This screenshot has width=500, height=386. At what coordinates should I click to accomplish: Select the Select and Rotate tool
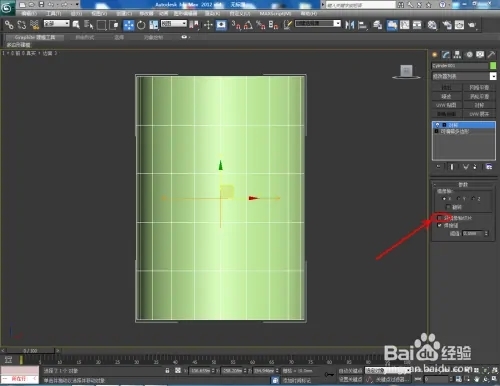(141, 25)
